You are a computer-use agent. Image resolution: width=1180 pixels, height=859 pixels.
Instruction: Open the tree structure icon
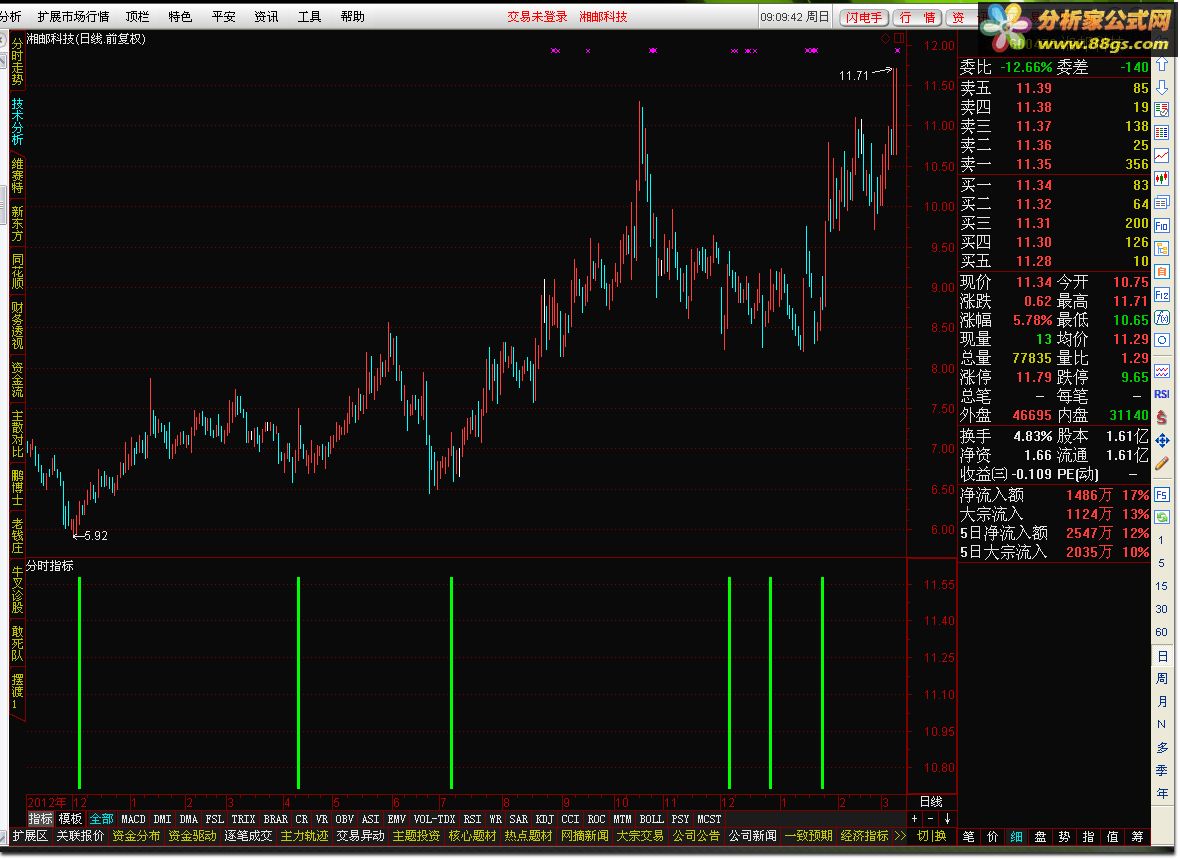[1162, 248]
